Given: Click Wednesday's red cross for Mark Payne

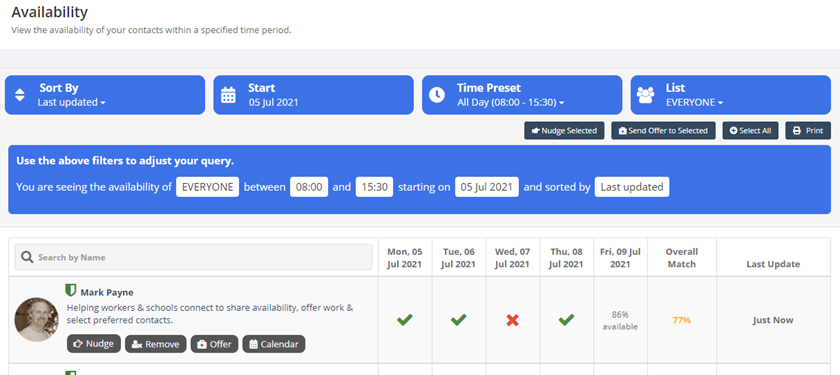Looking at the screenshot, I should point(513,320).
